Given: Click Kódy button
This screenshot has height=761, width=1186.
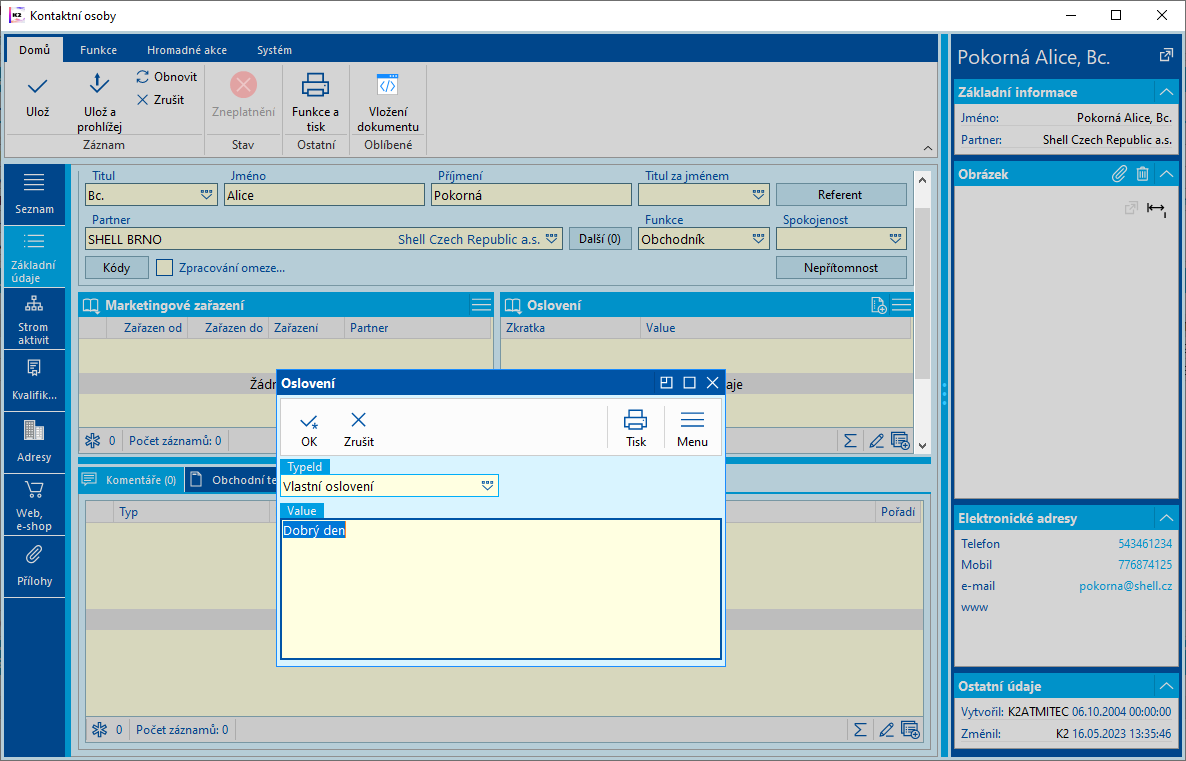Looking at the screenshot, I should (x=116, y=268).
